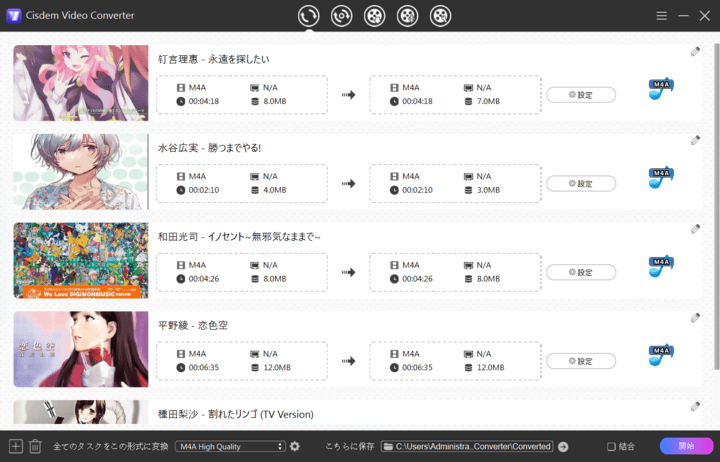Click the Cisdem Video Converter logo
The image size is (720, 462).
click(14, 16)
